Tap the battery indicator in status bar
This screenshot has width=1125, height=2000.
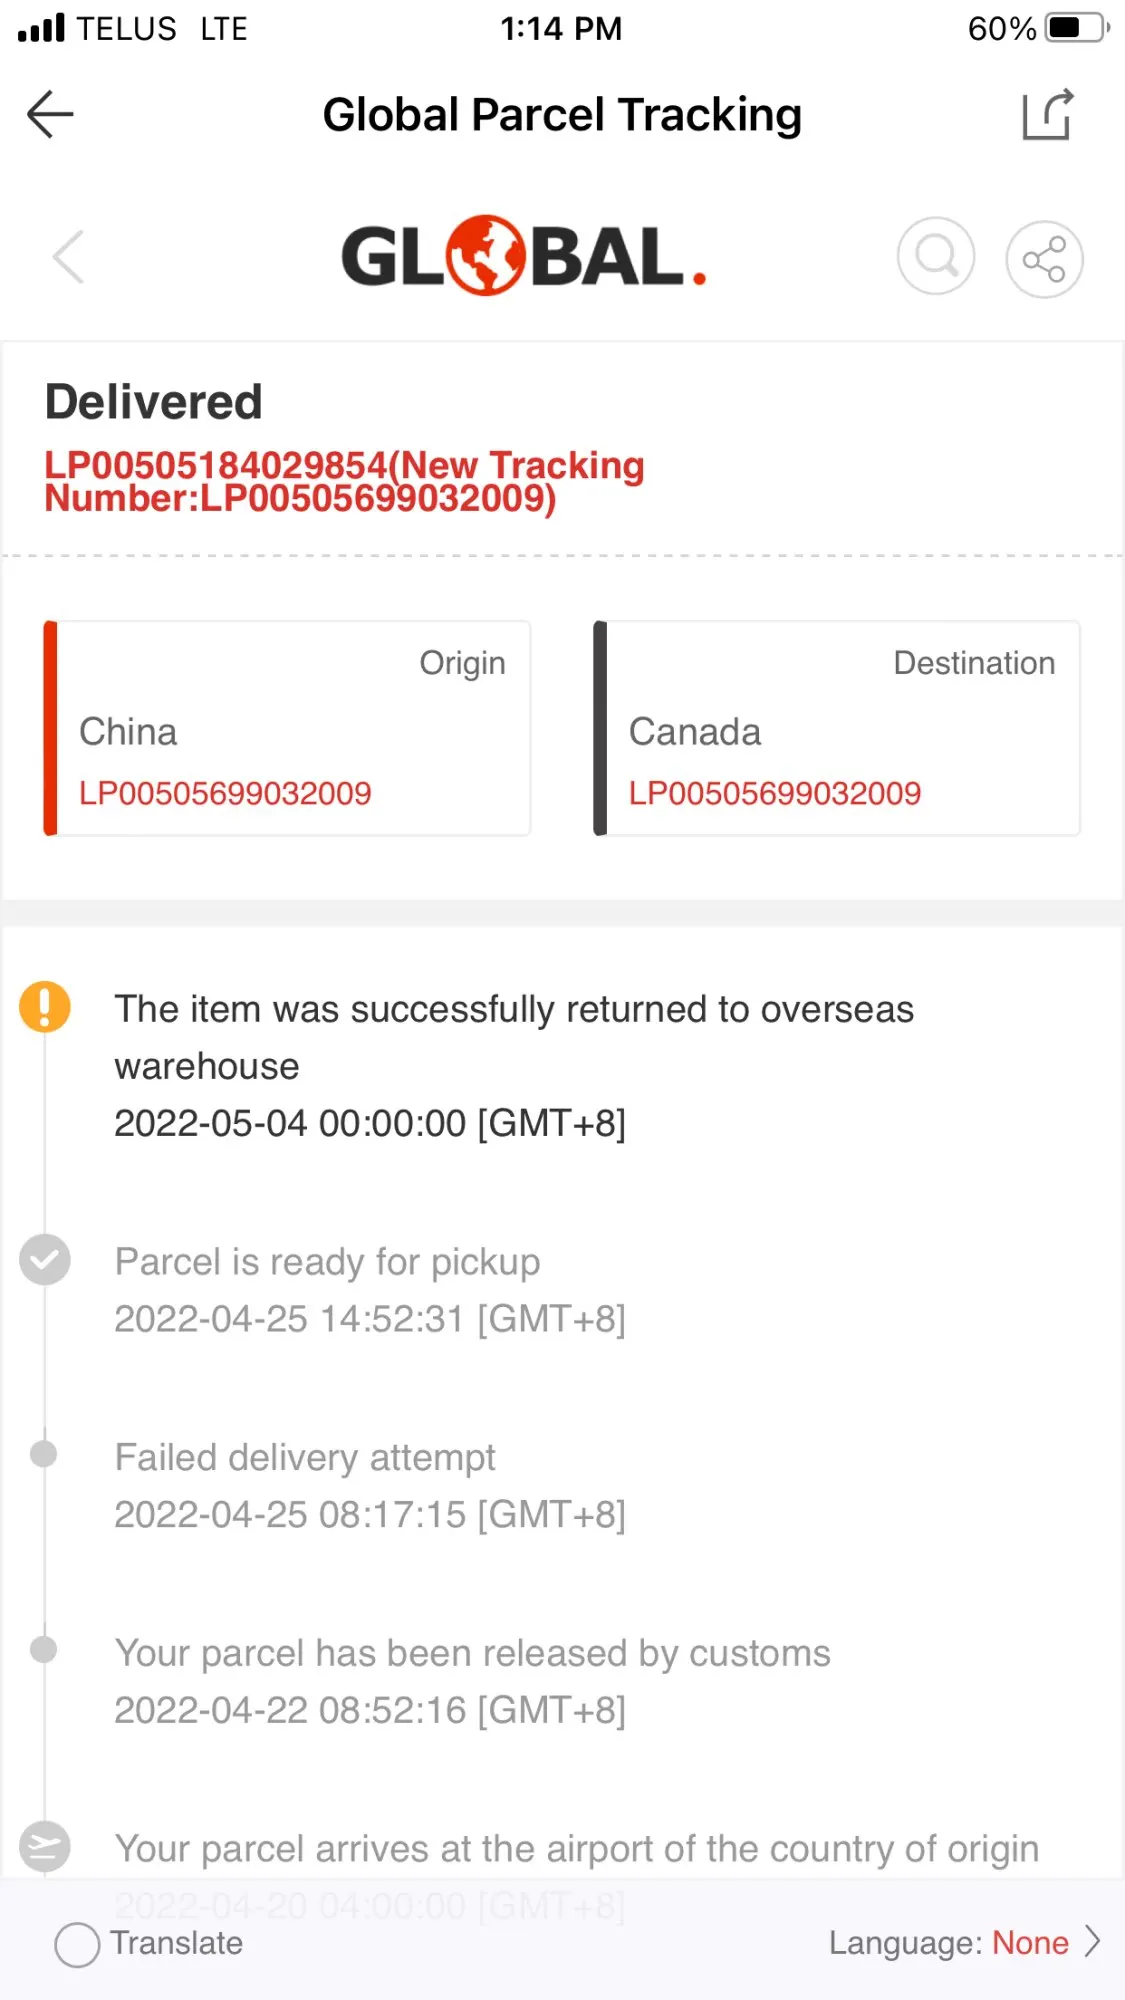tap(1075, 28)
